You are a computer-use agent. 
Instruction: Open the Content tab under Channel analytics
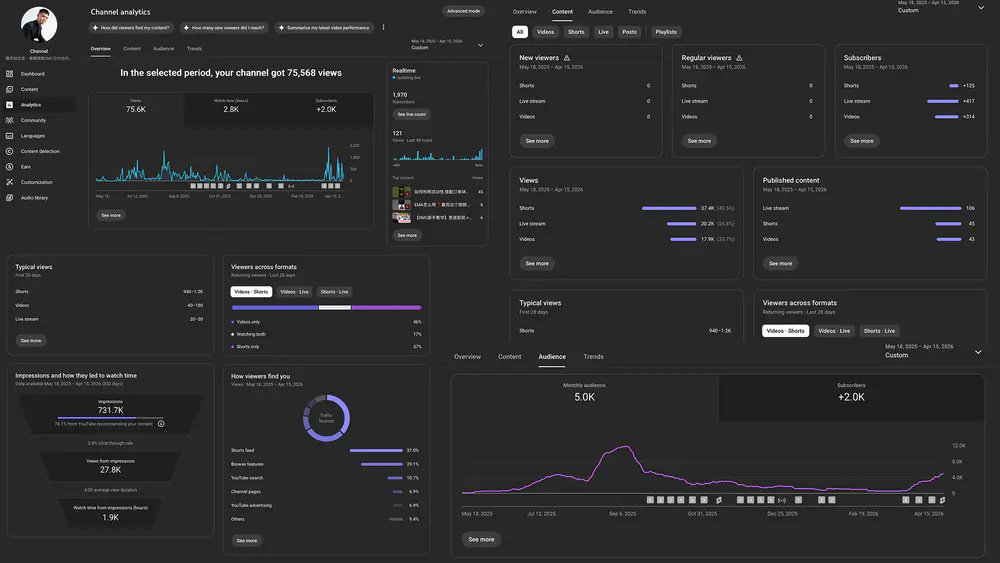pyautogui.click(x=132, y=48)
